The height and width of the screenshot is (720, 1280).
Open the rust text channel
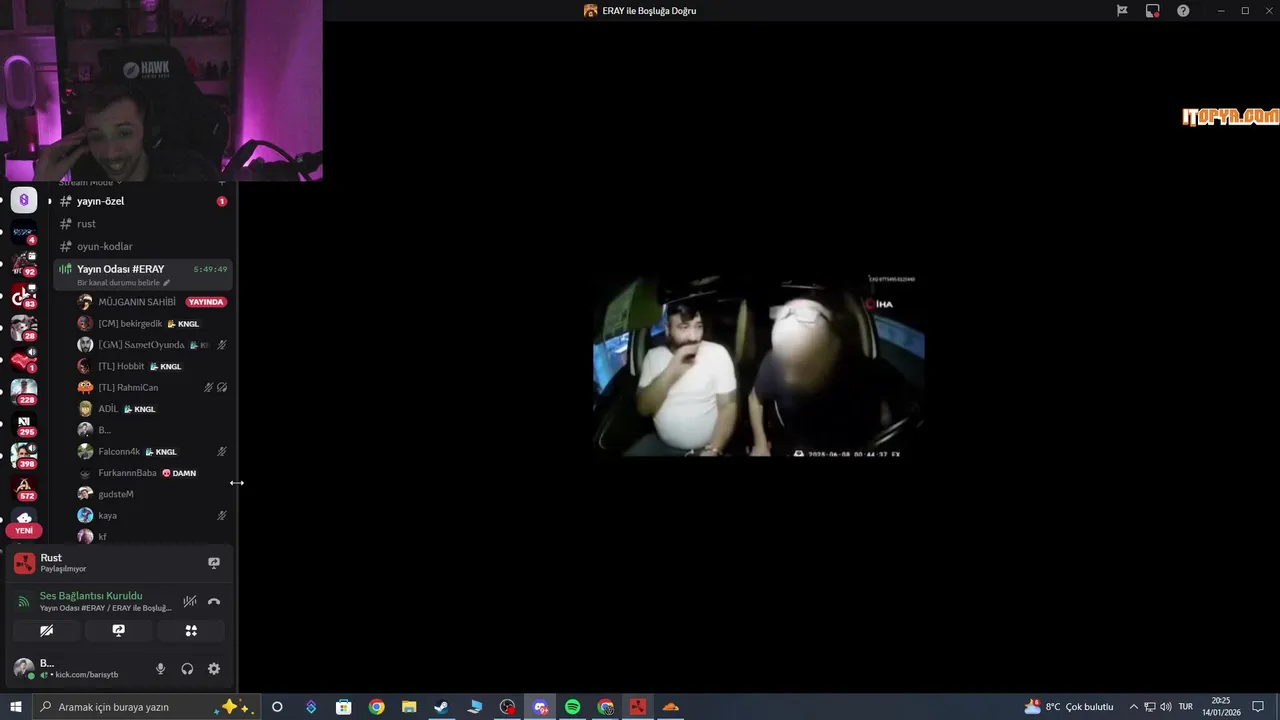[x=142, y=224]
